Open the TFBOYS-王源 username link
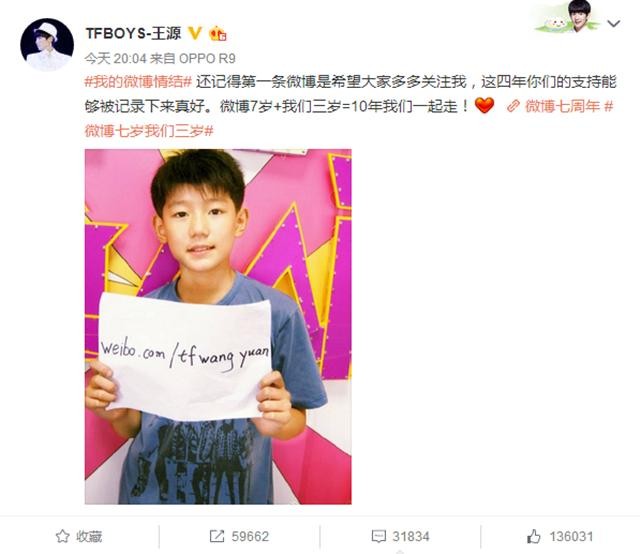640x554 pixels. tap(133, 33)
